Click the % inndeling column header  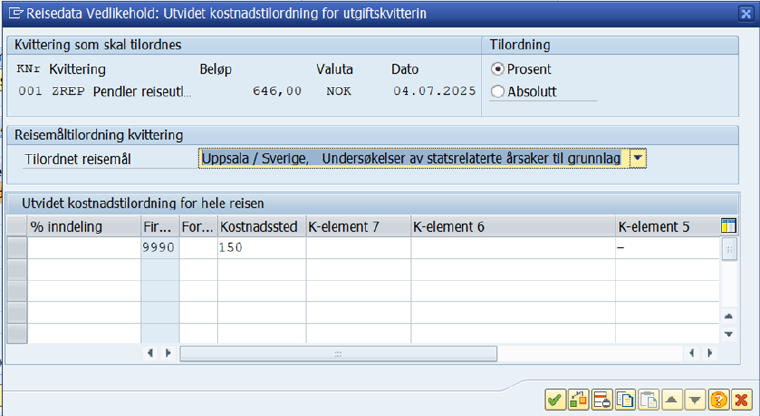84,226
